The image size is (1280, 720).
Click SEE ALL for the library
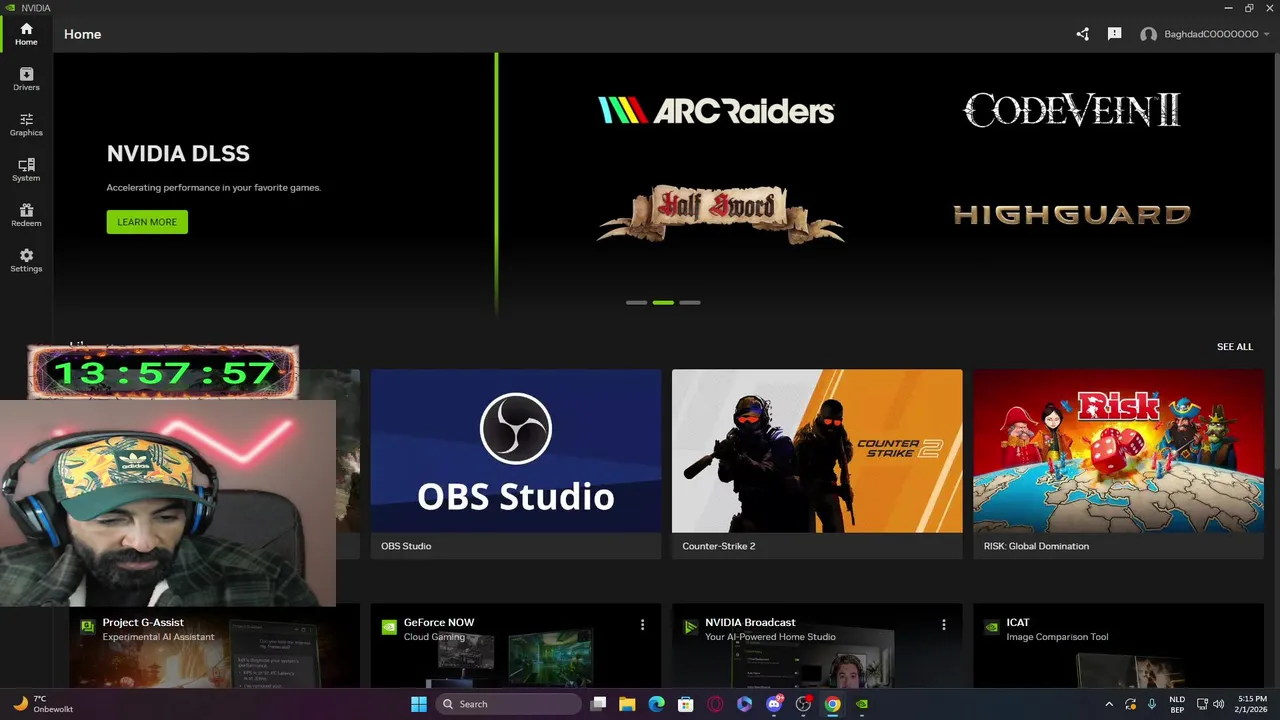[1234, 347]
